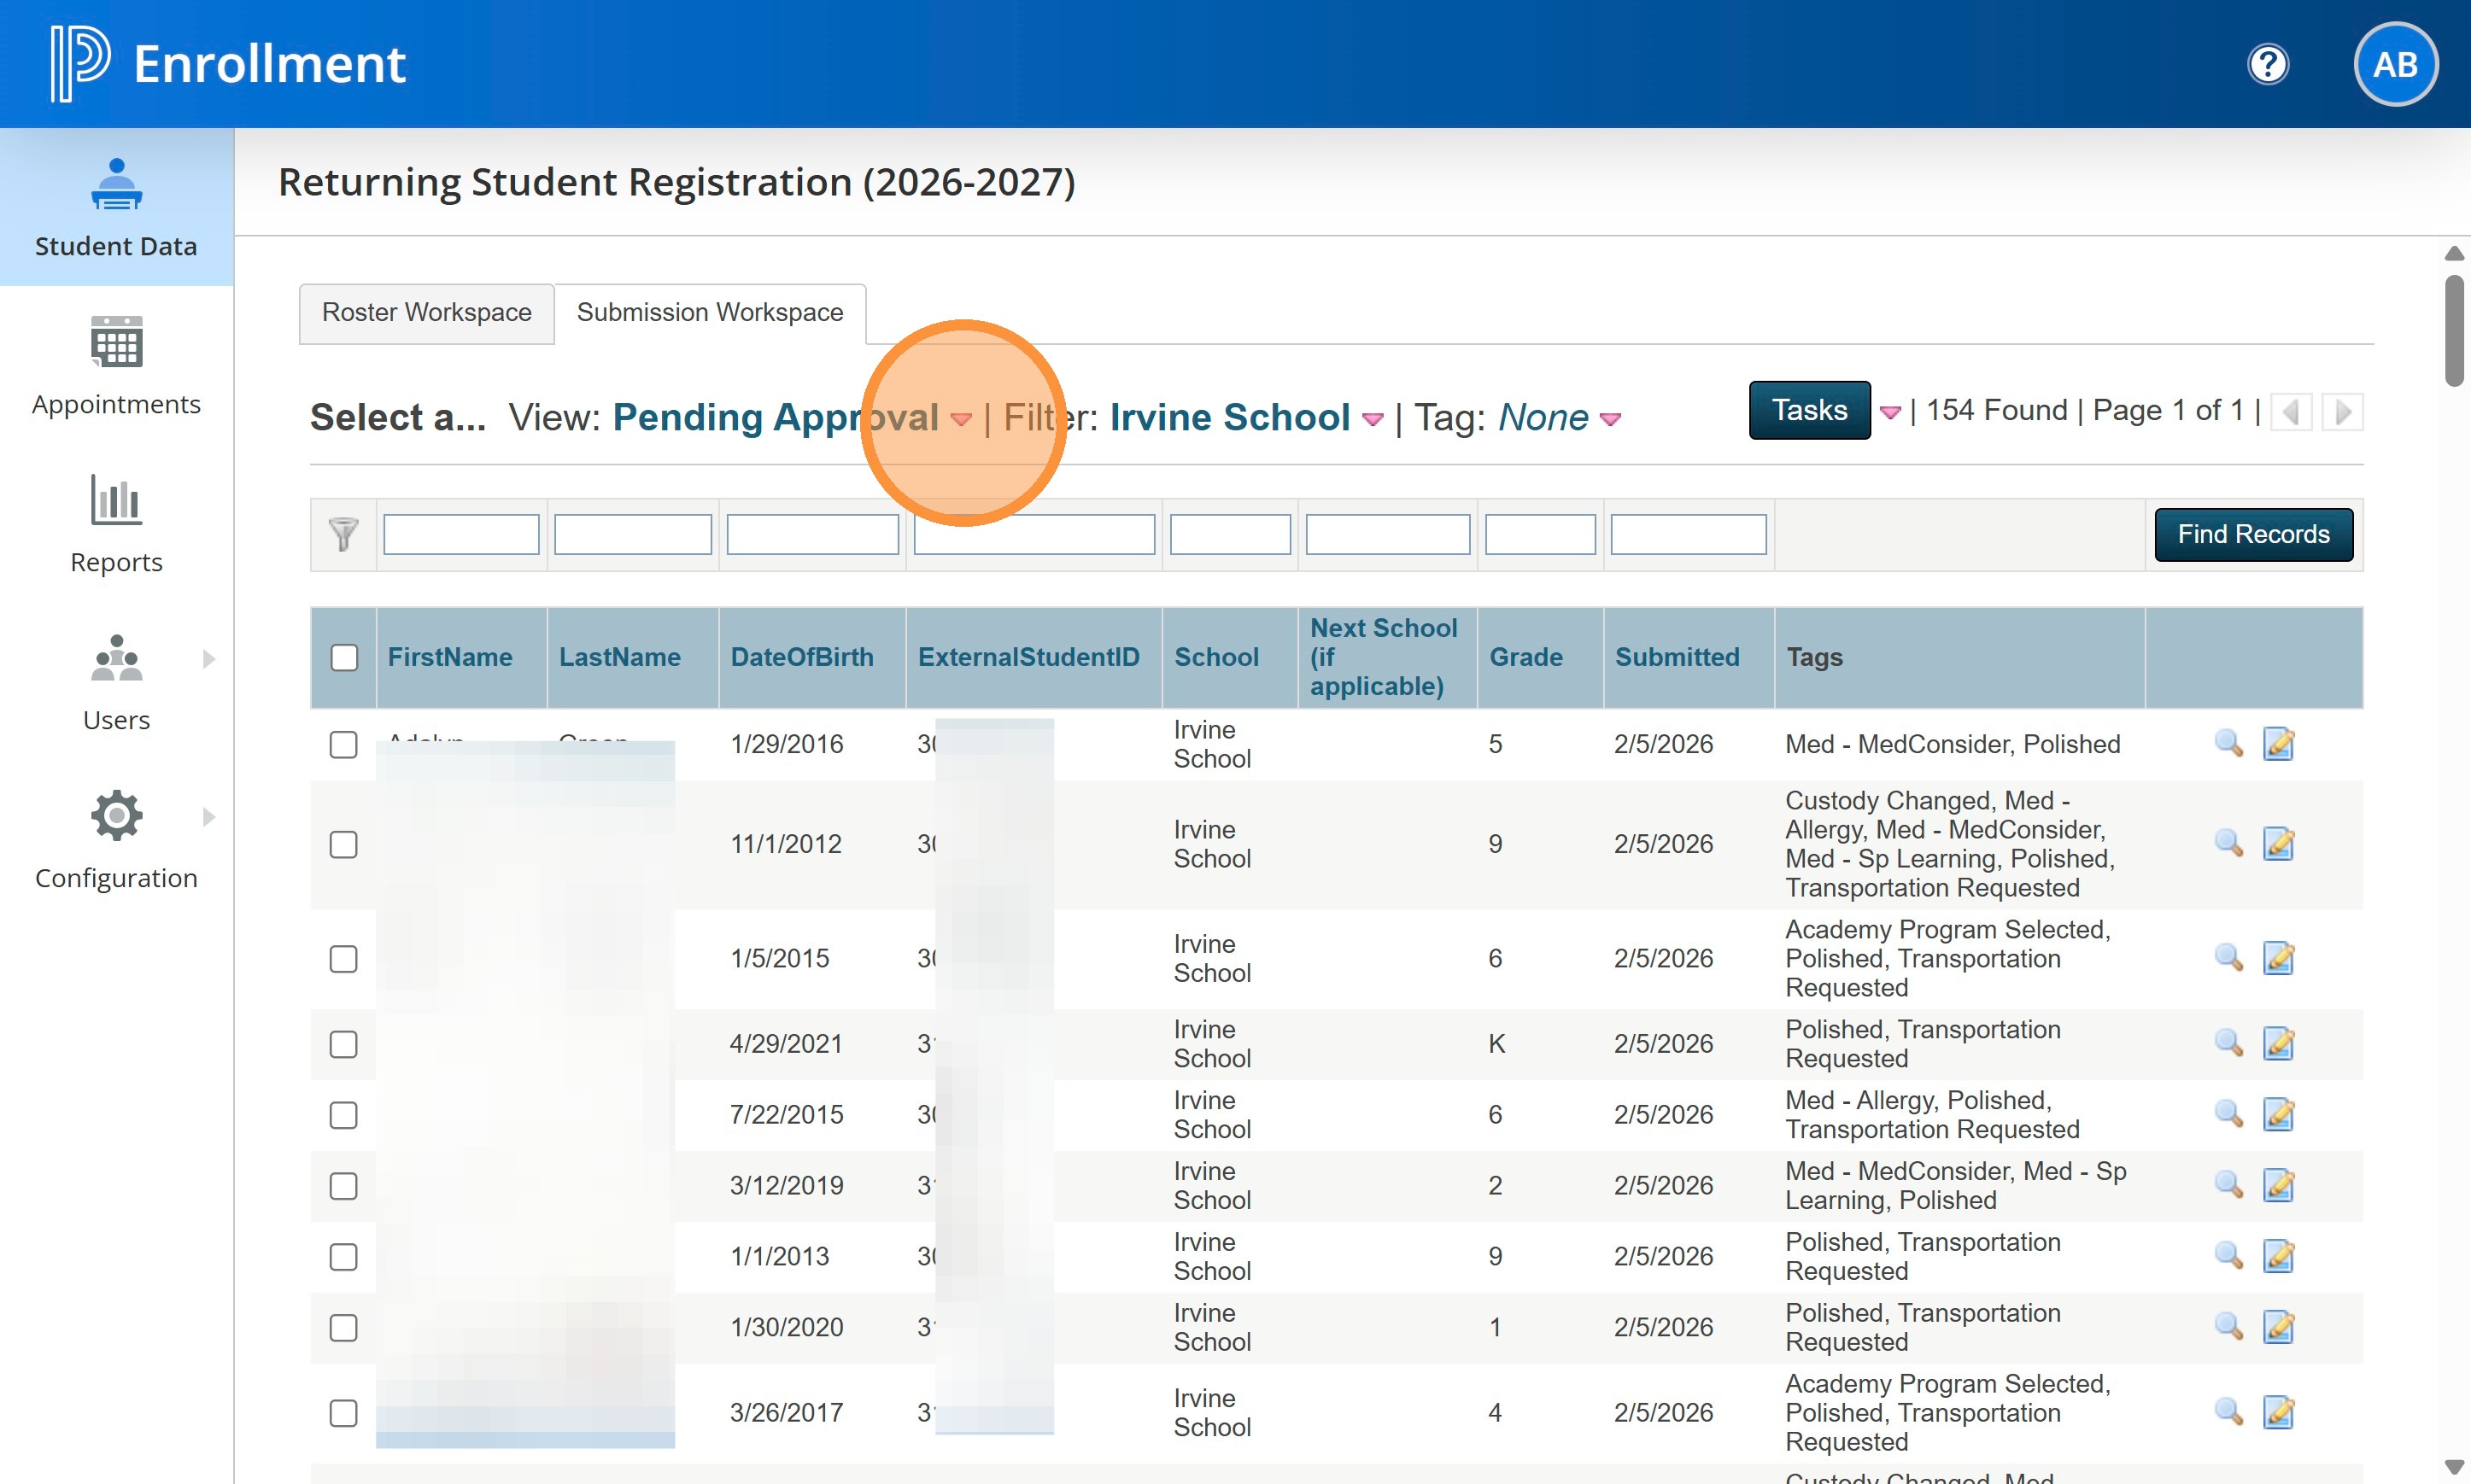Viewport: 2471px width, 1484px height.
Task: Select the Submission Workspace tab
Action: click(x=709, y=313)
